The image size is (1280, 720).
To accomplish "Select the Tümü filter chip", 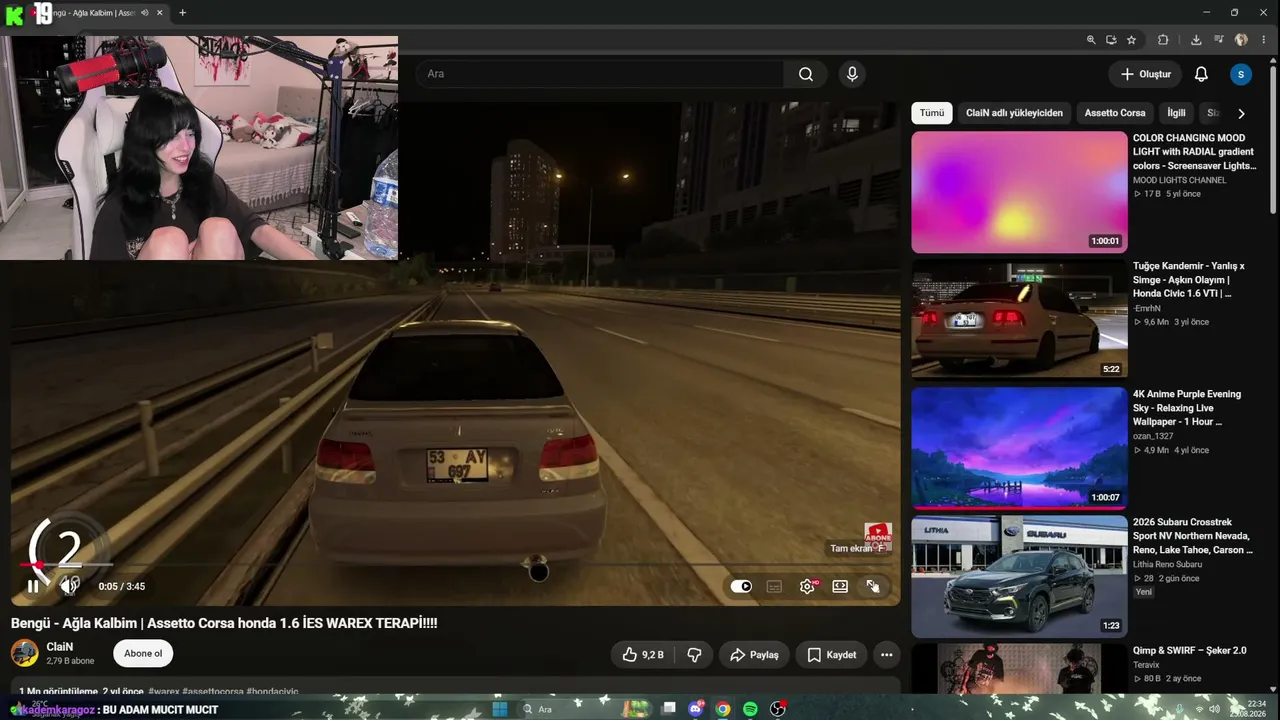I will [932, 113].
